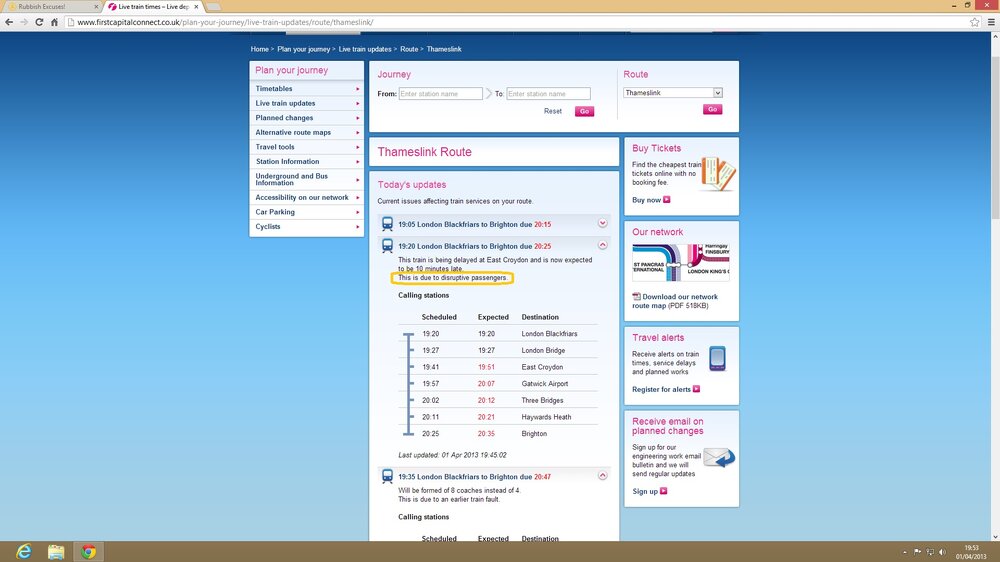
Task: Go to Route in the breadcrumb
Action: click(409, 49)
